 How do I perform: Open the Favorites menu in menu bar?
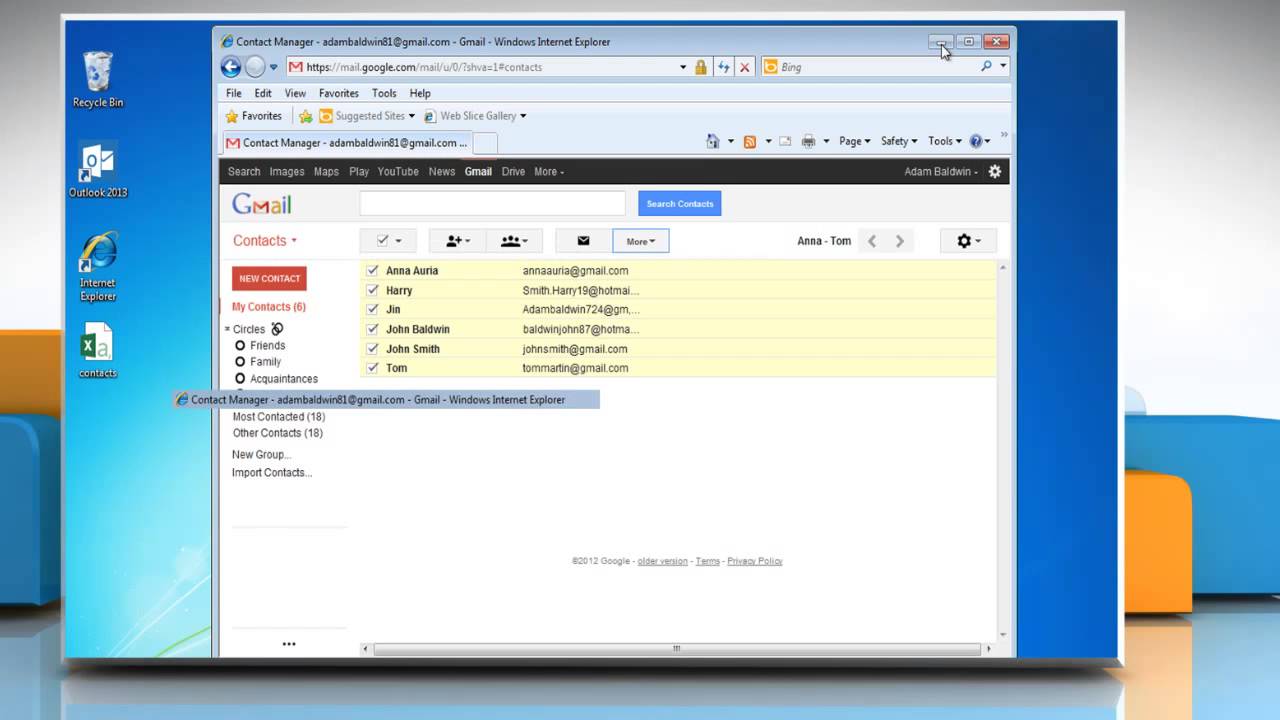point(339,93)
